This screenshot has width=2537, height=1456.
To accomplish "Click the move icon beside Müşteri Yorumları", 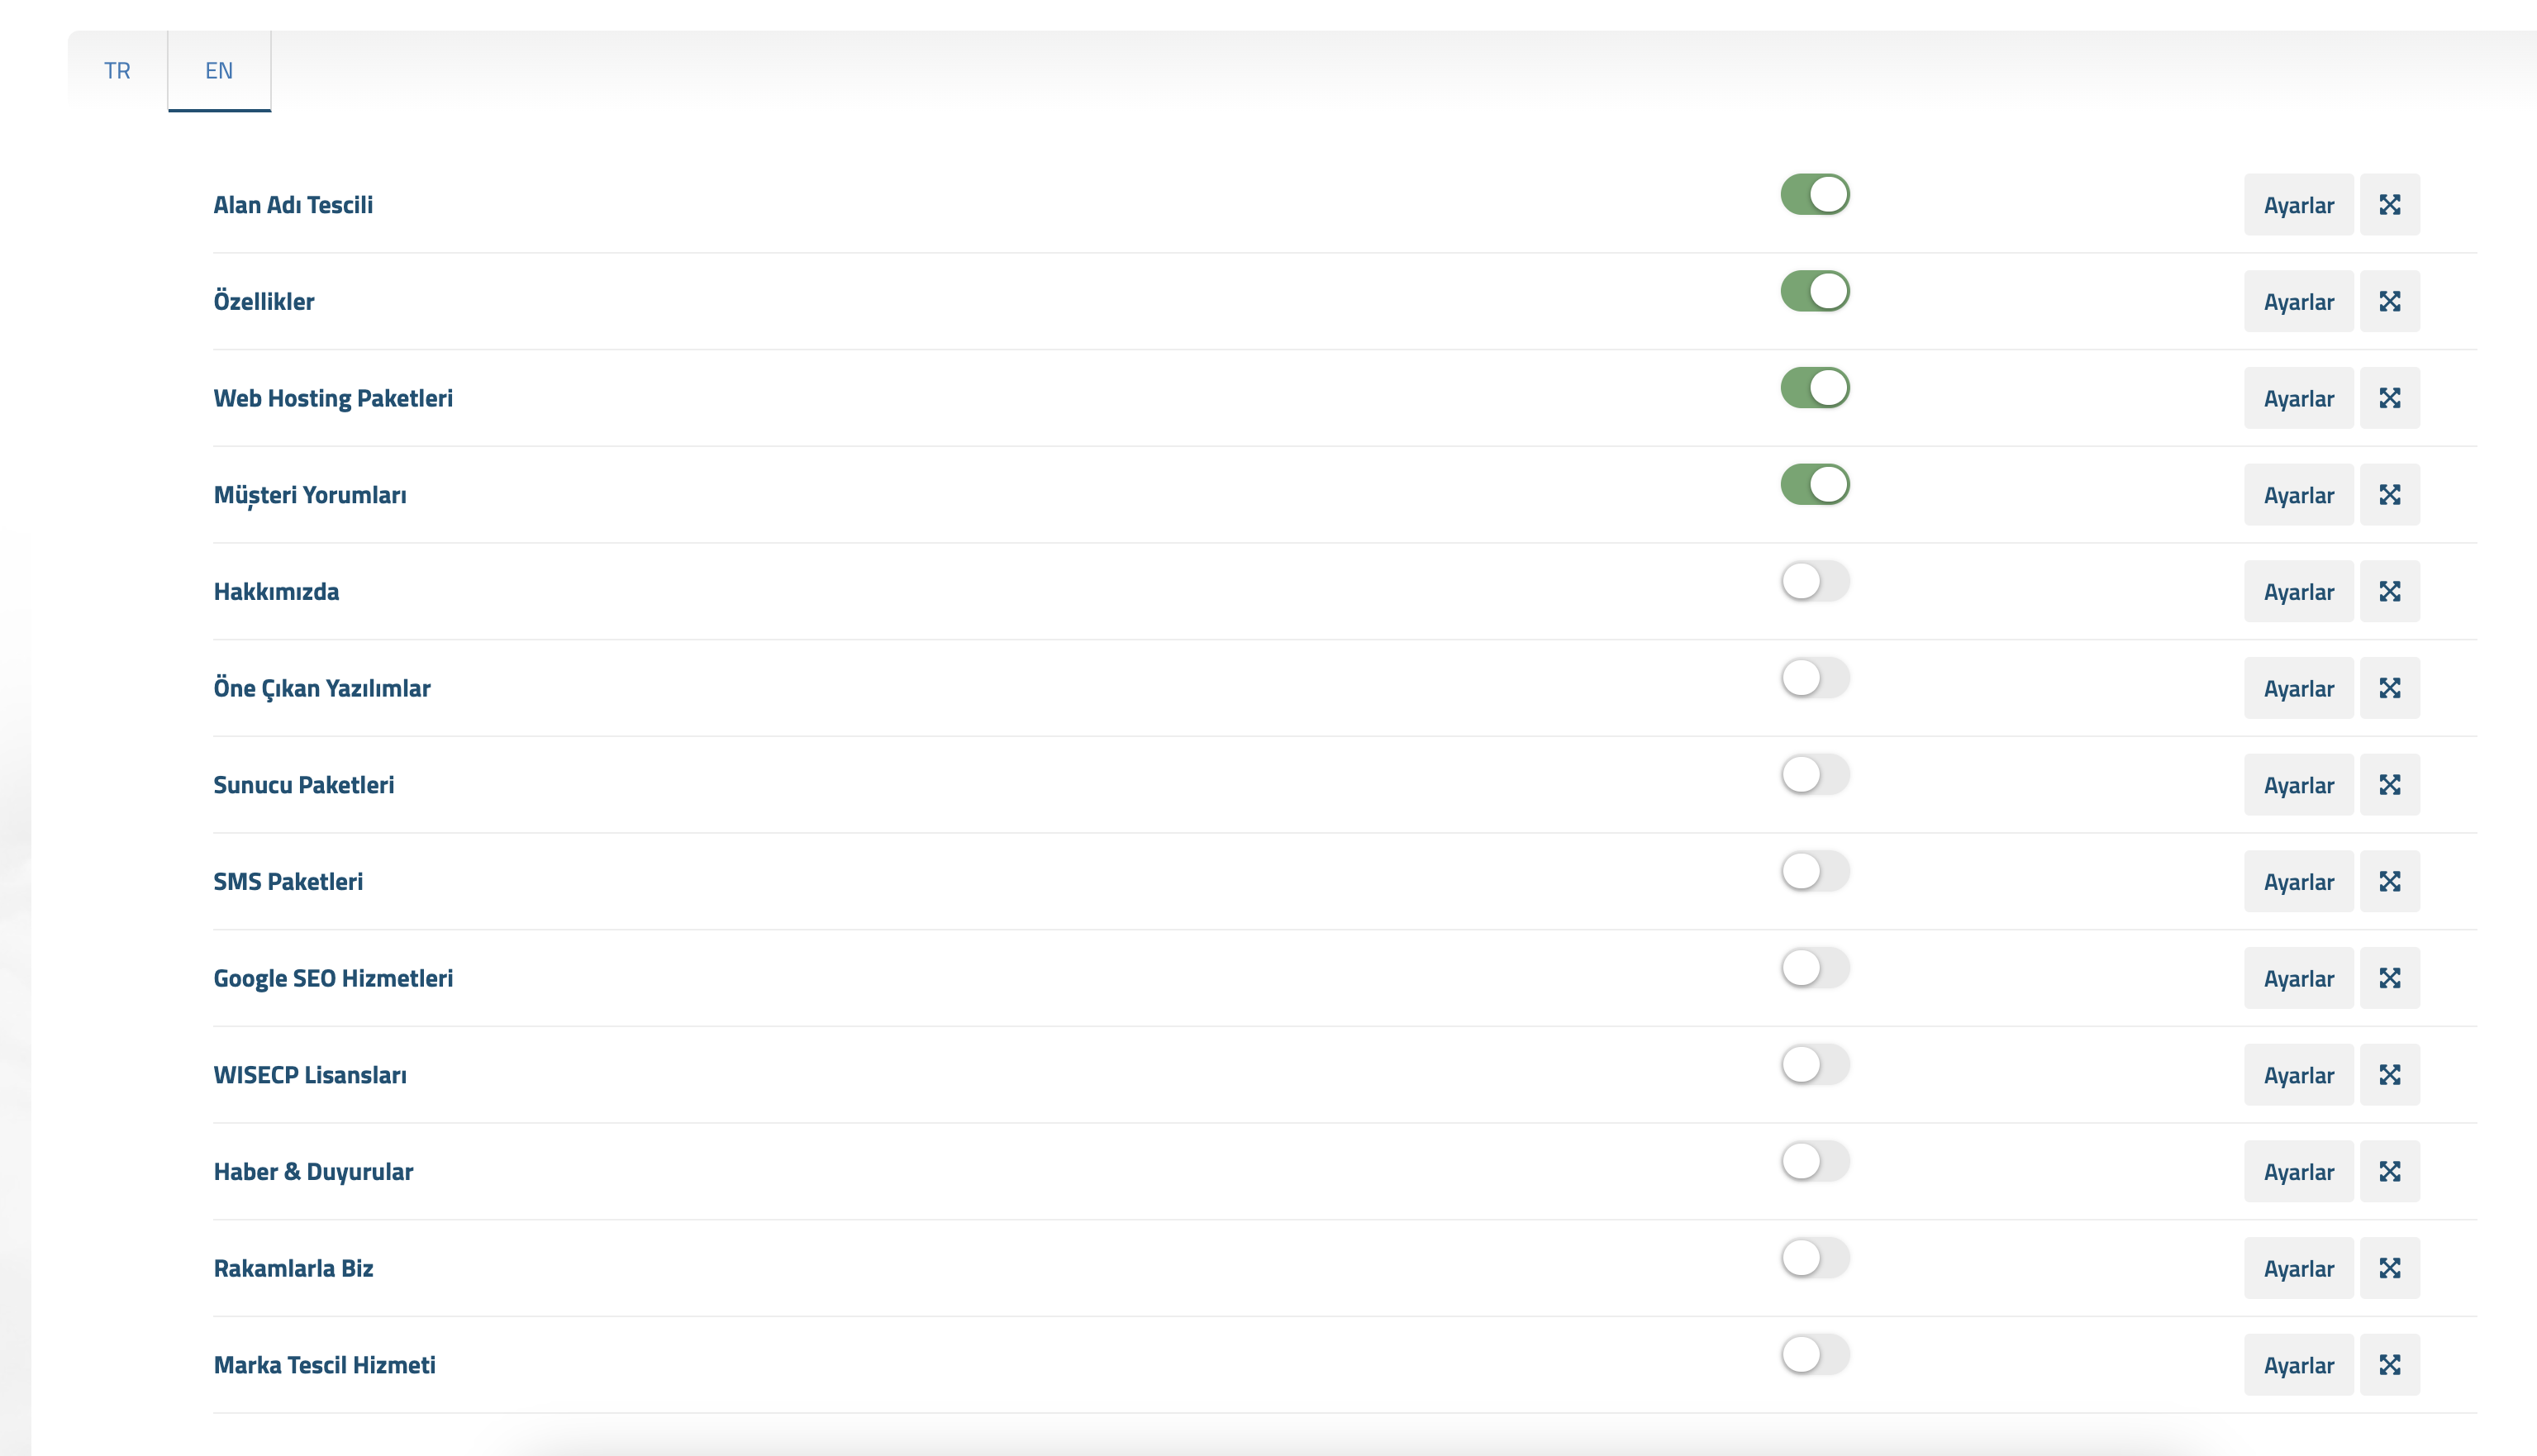I will point(2389,495).
